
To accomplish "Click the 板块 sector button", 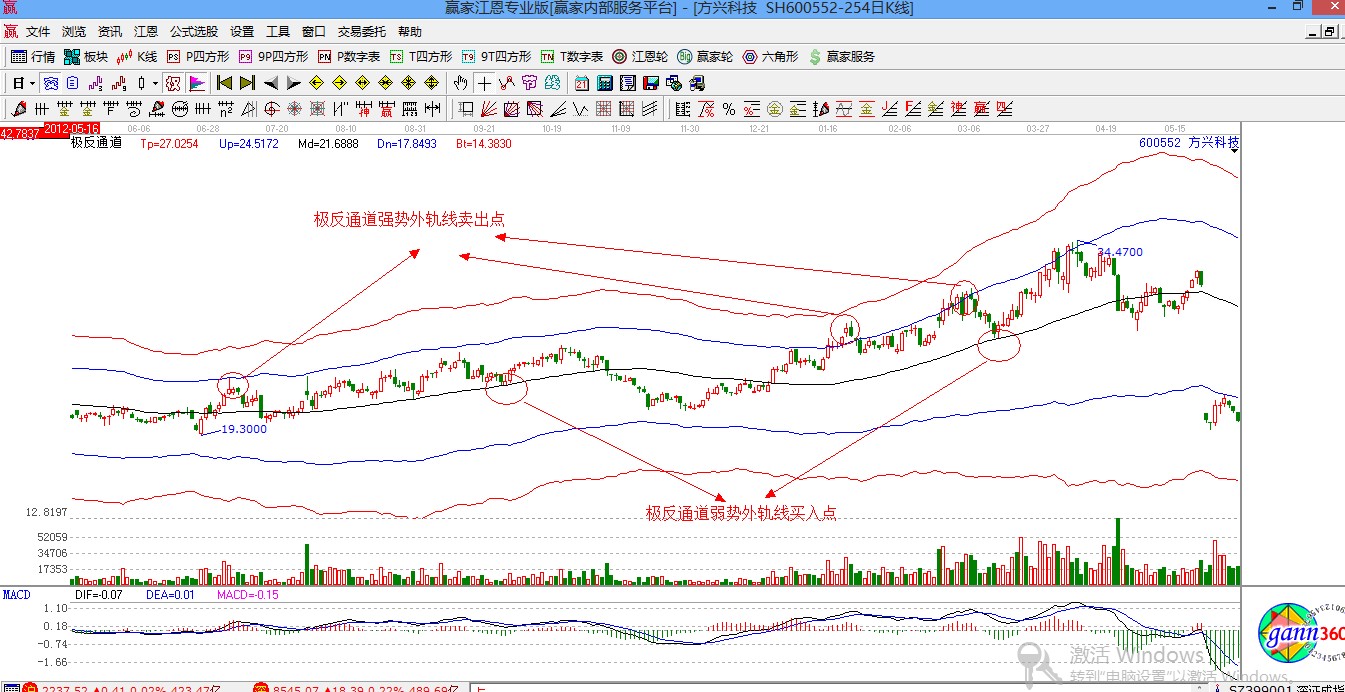I will (x=86, y=57).
